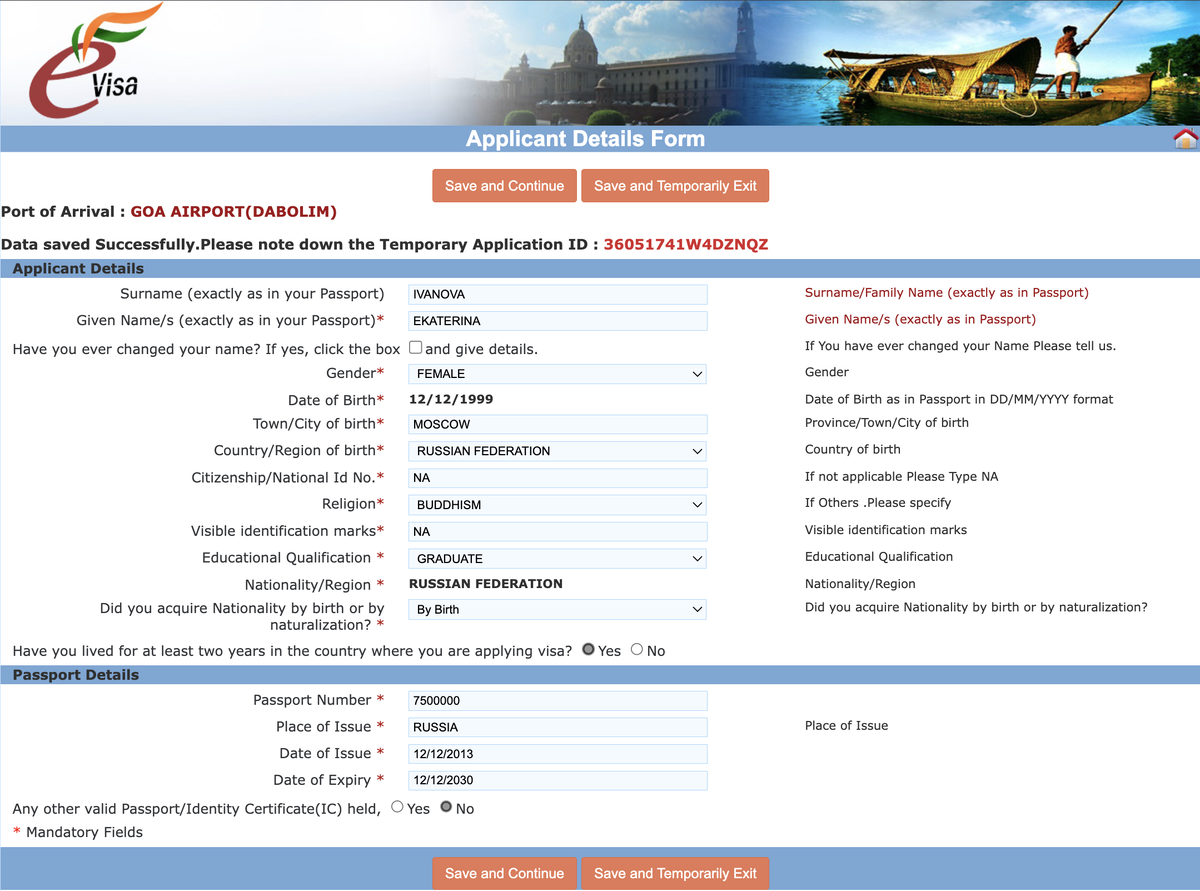Click the home icon at top right

[x=1186, y=139]
